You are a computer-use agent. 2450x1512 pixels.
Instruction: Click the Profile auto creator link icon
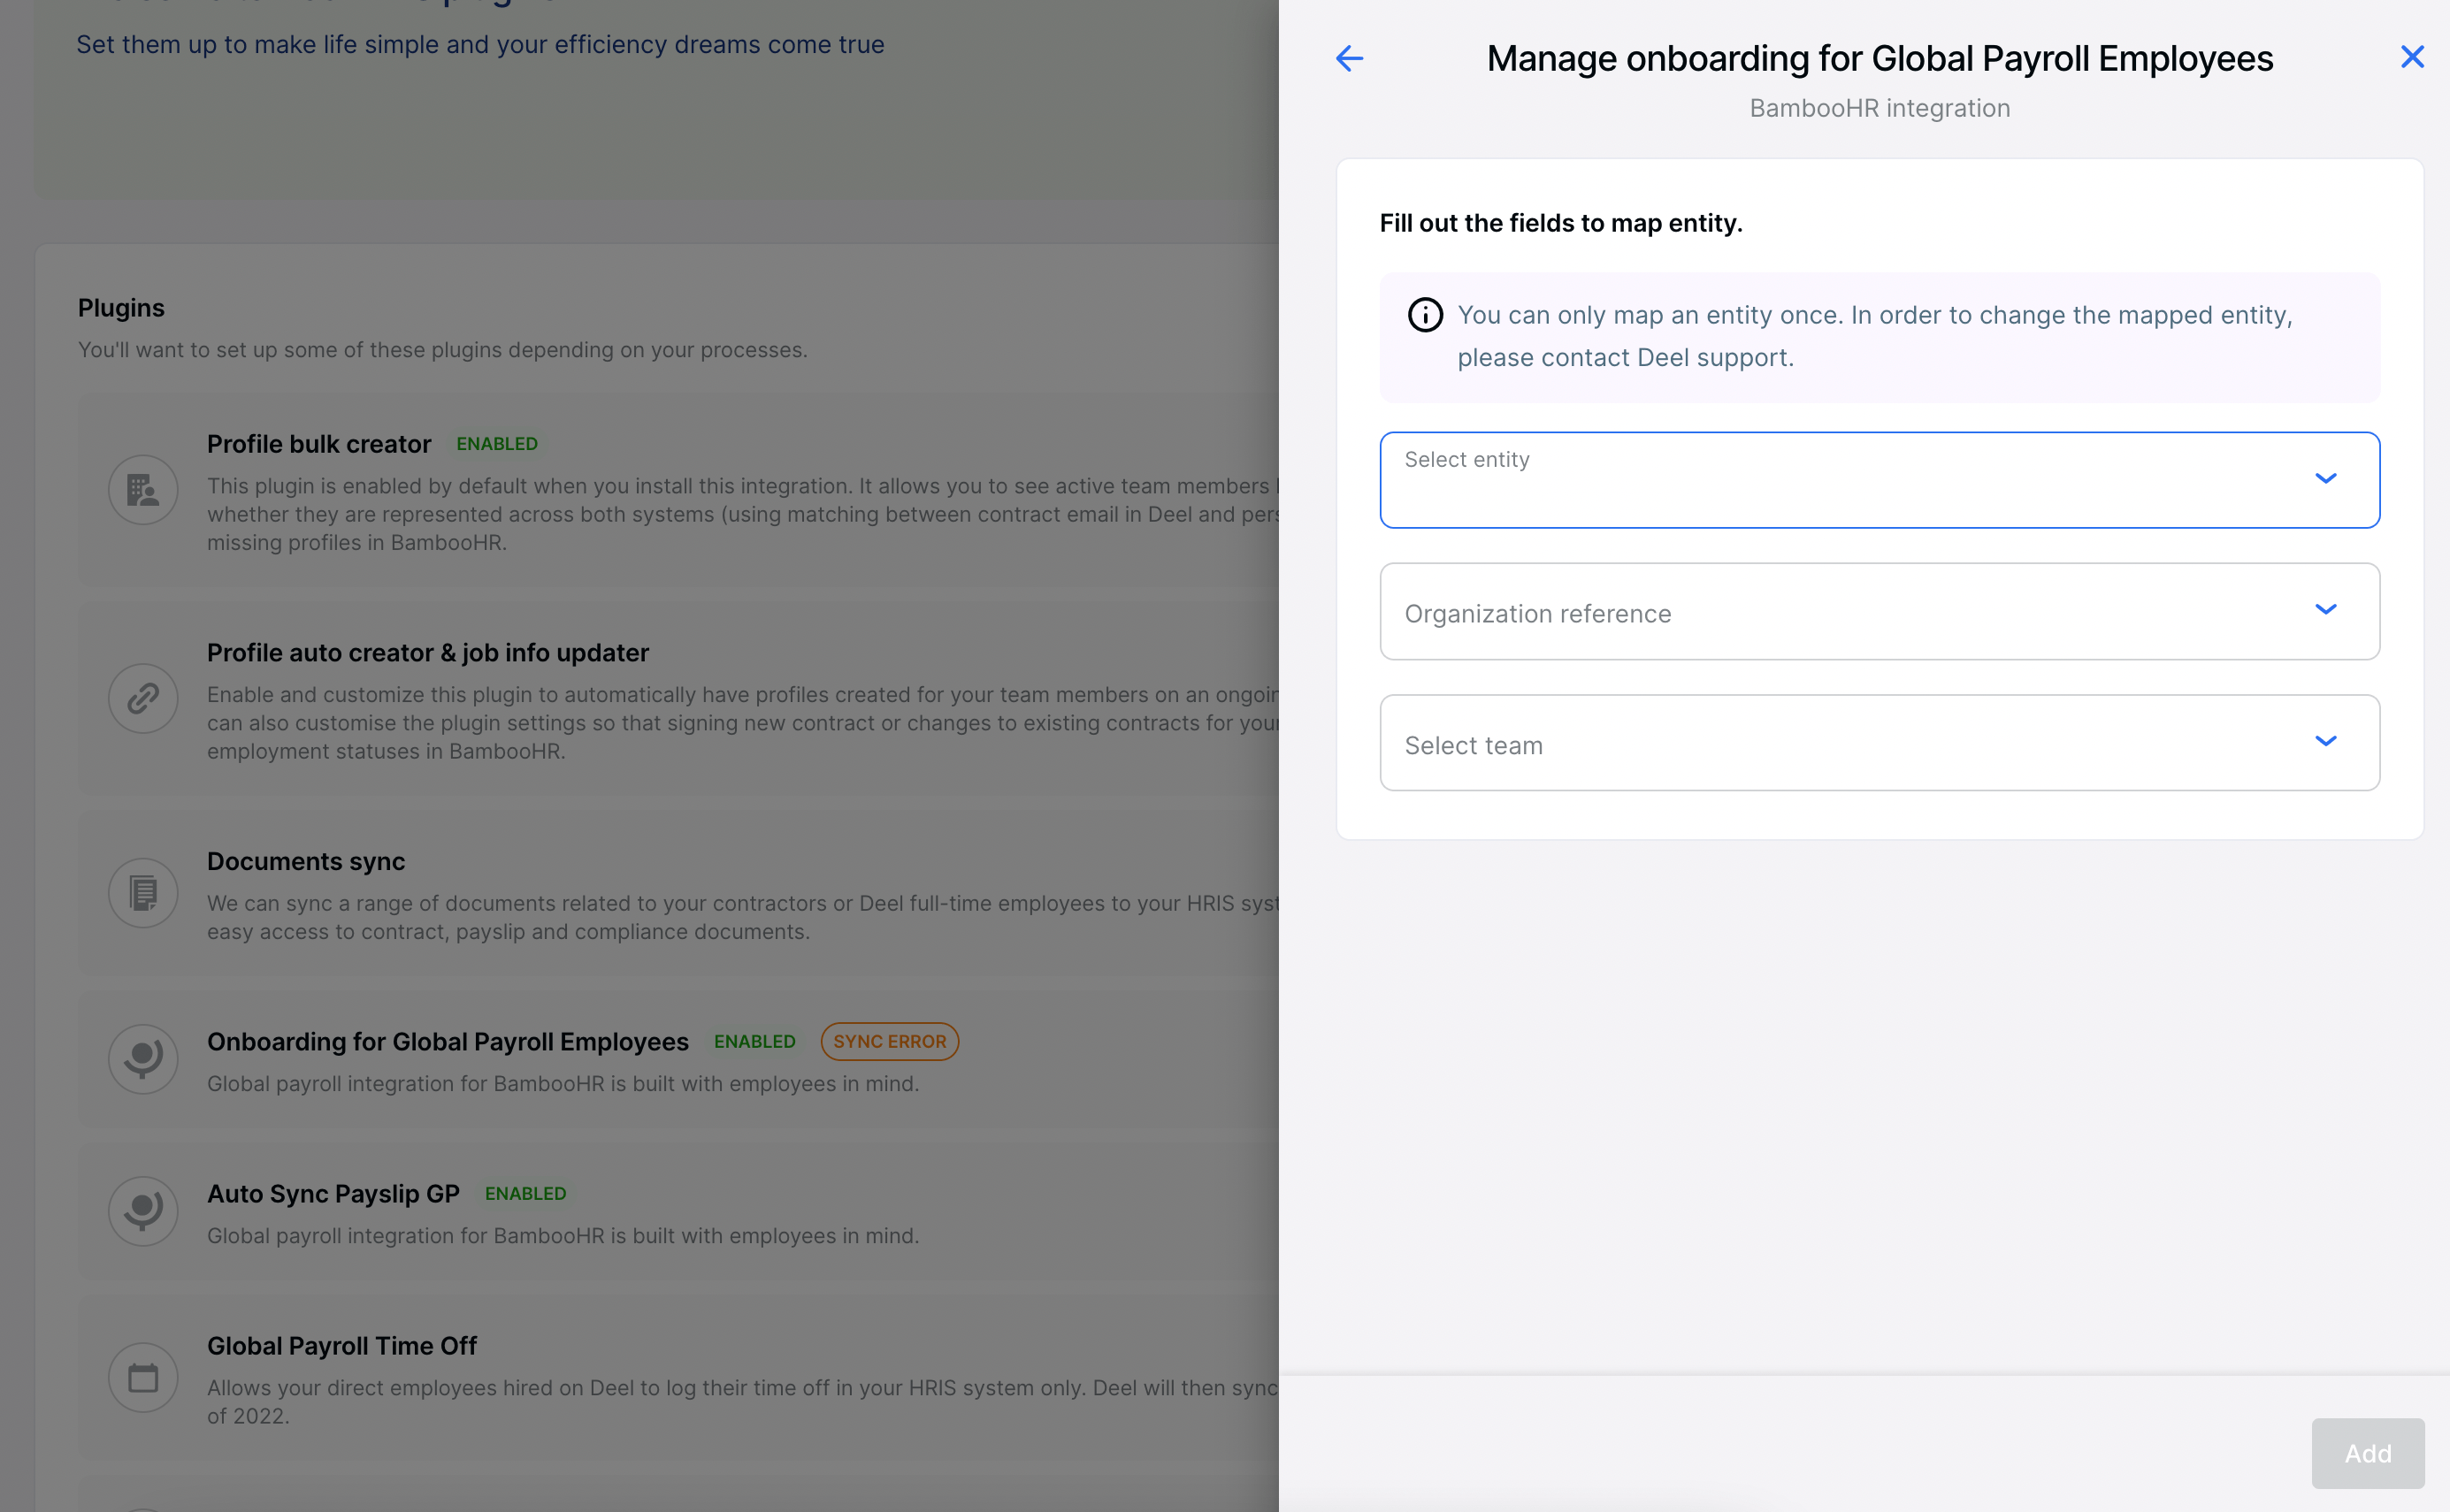143,698
